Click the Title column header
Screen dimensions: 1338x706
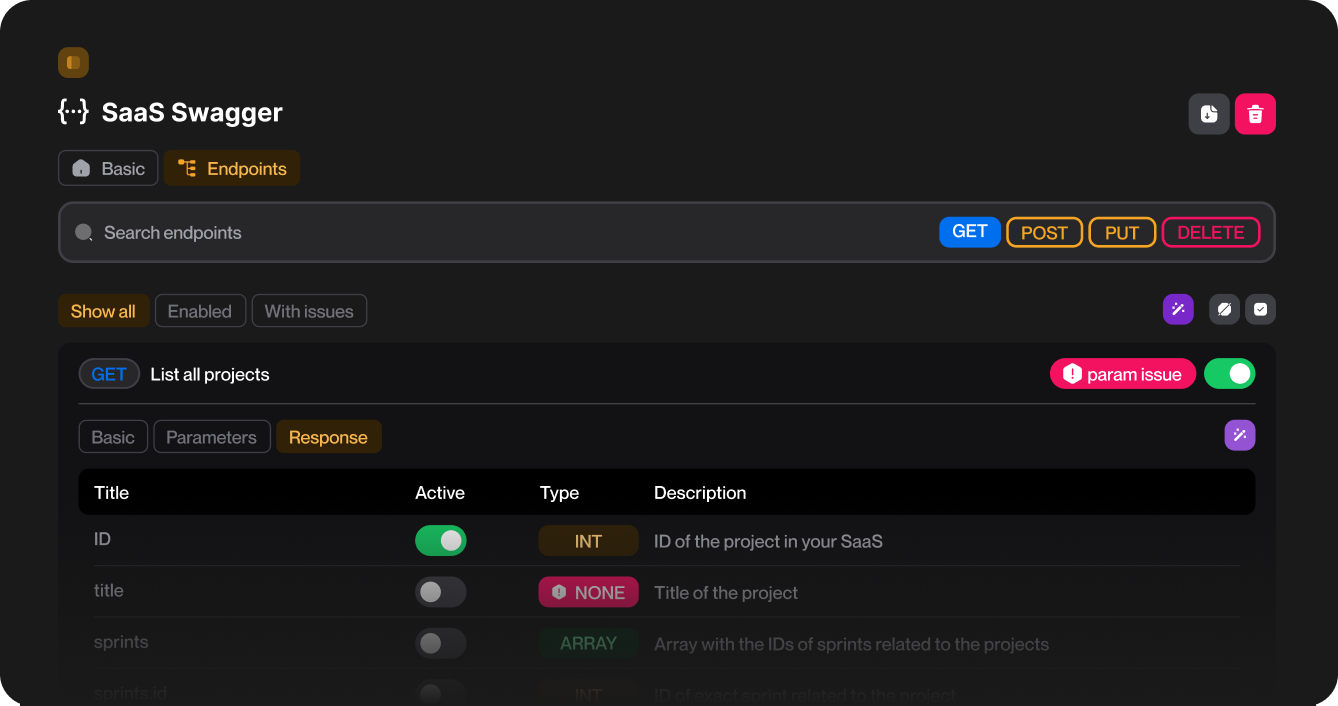(111, 492)
